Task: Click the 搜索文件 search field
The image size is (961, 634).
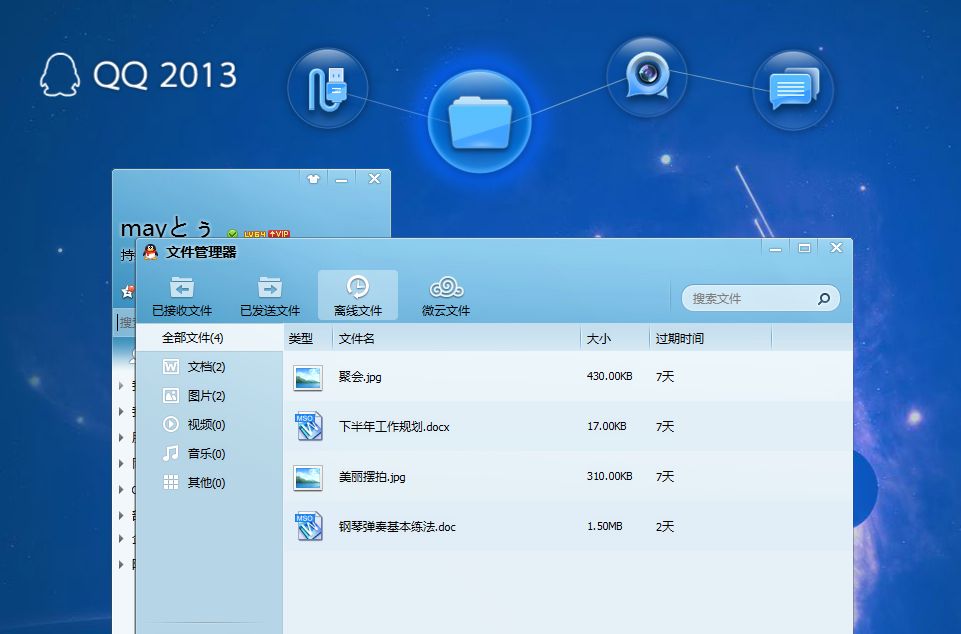Action: click(x=761, y=299)
